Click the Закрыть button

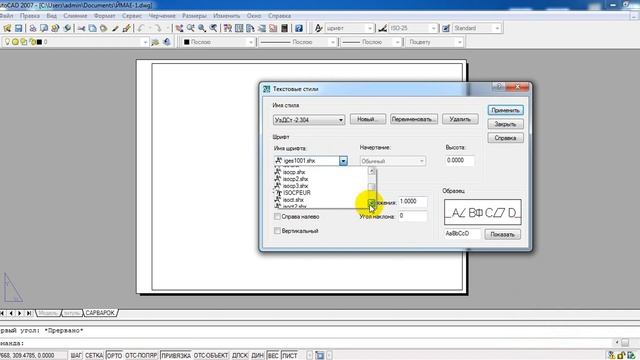coord(505,124)
